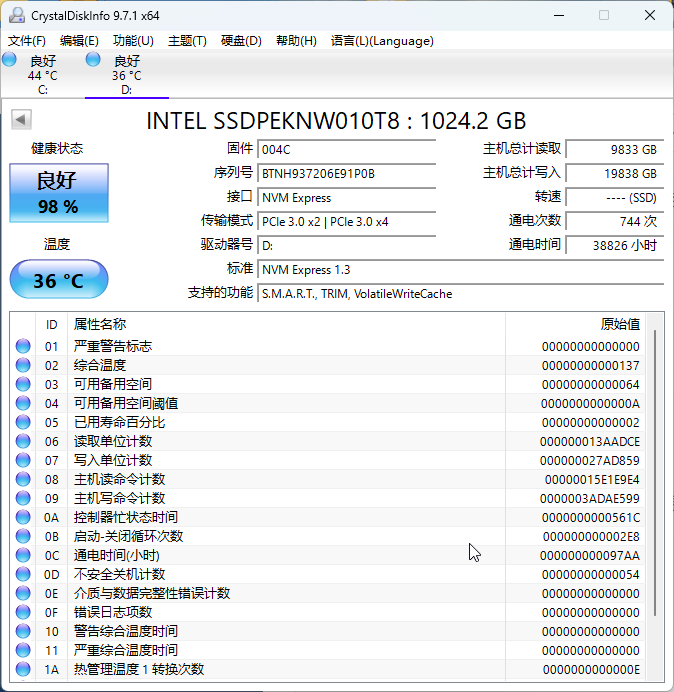Open the 帮助(H) menu
This screenshot has height=692, width=674.
click(x=296, y=41)
